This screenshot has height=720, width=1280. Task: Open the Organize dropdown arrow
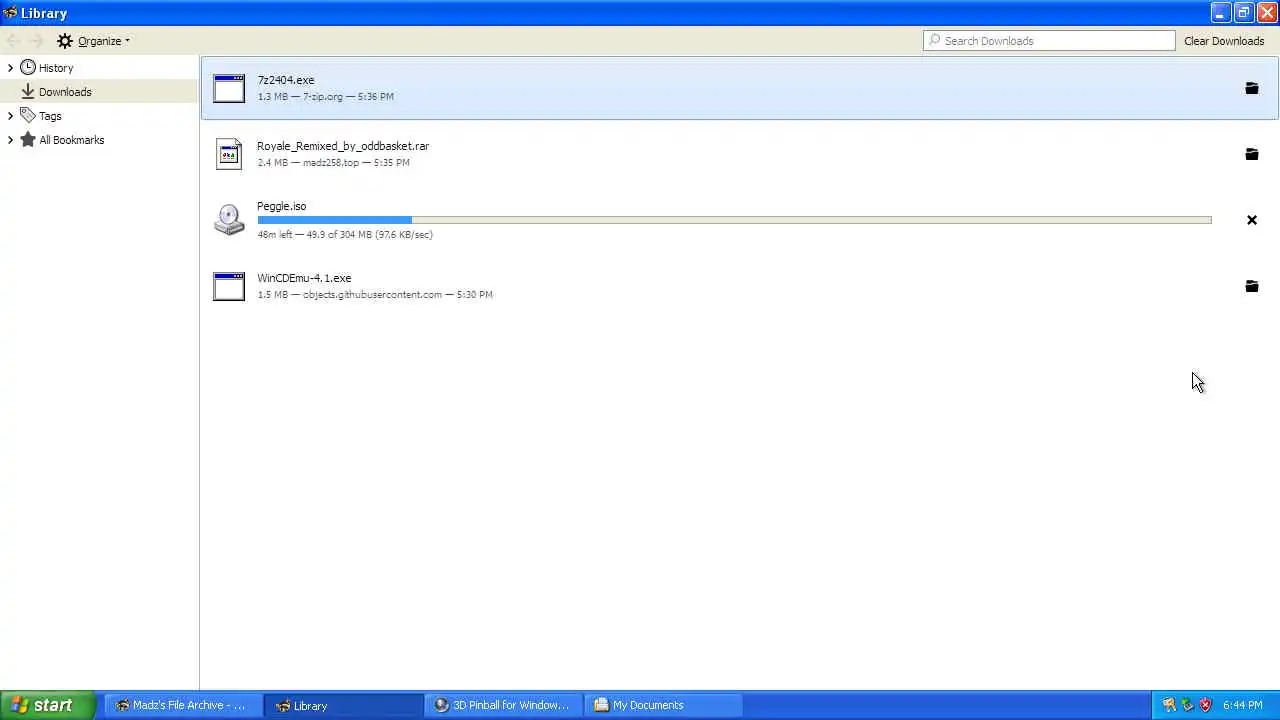point(127,41)
